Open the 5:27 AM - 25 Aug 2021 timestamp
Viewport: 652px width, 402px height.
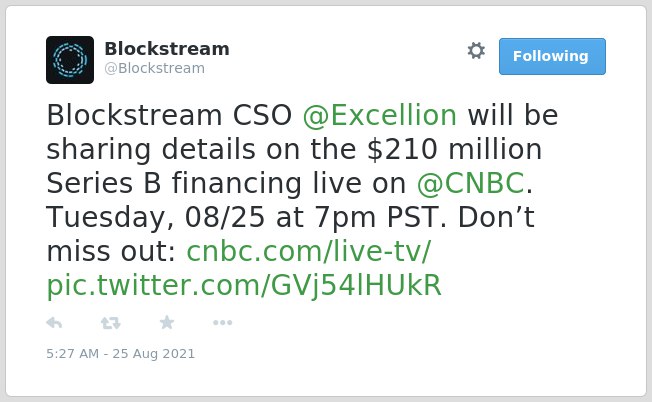(120, 354)
